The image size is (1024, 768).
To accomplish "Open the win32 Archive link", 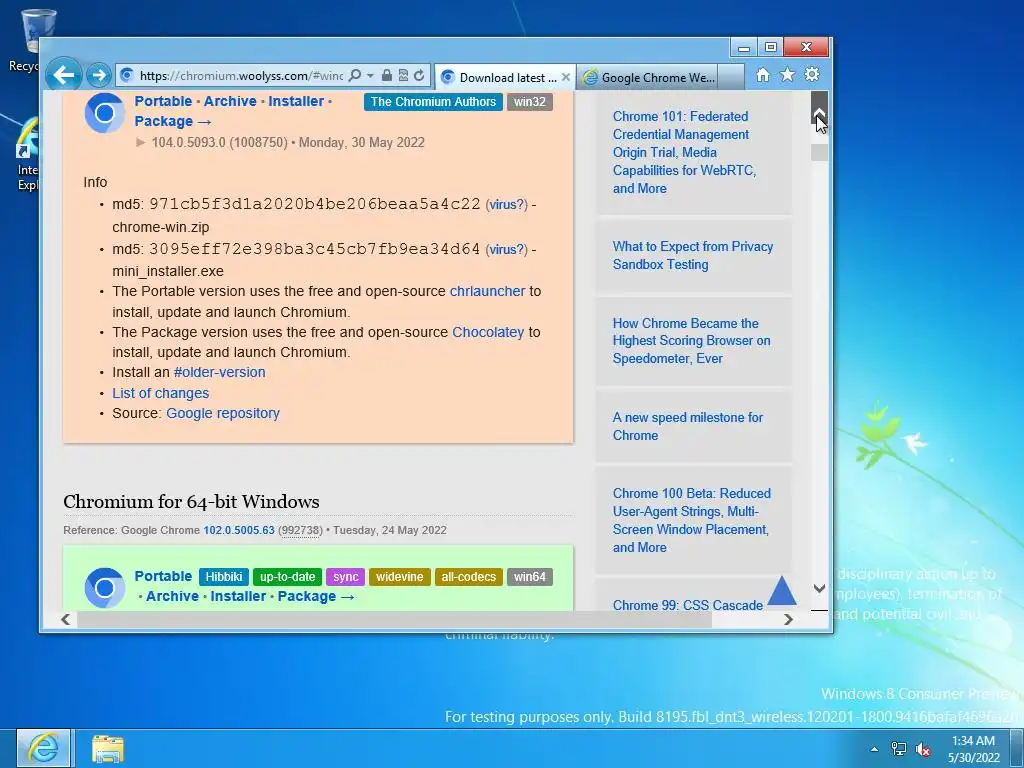I will tap(230, 101).
